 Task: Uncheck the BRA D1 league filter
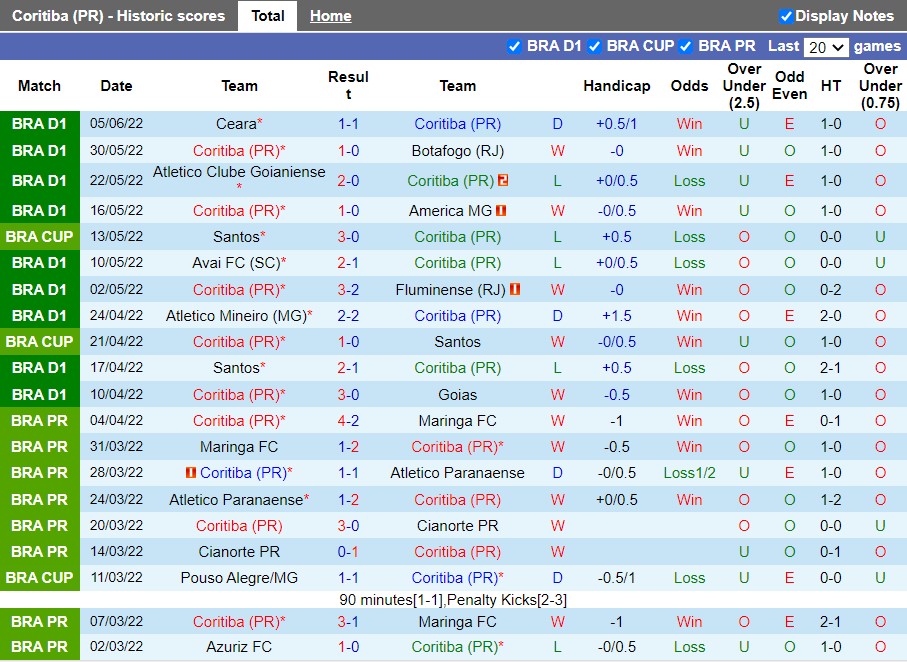[514, 46]
